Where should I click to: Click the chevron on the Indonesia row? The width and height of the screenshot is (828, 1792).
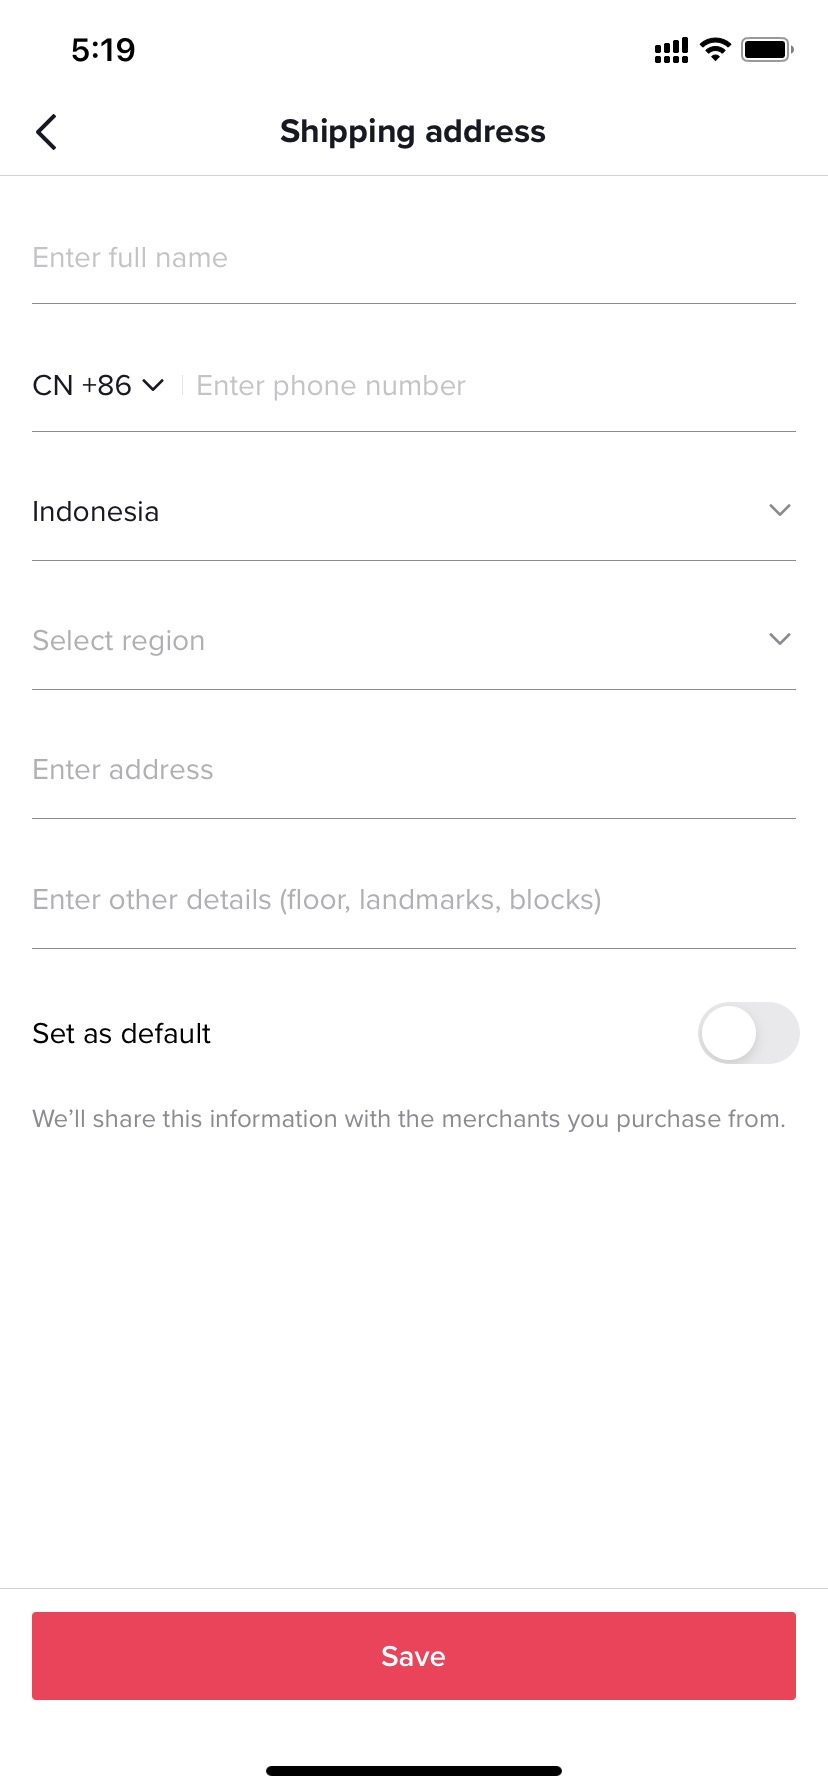click(780, 511)
